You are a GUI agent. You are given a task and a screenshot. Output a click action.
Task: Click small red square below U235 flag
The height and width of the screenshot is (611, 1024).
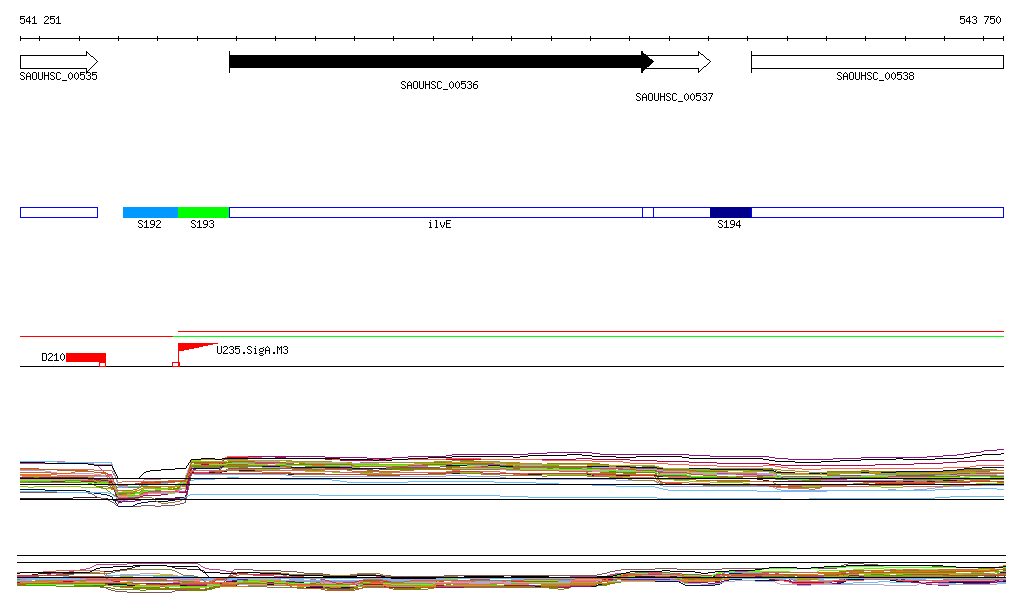(176, 365)
